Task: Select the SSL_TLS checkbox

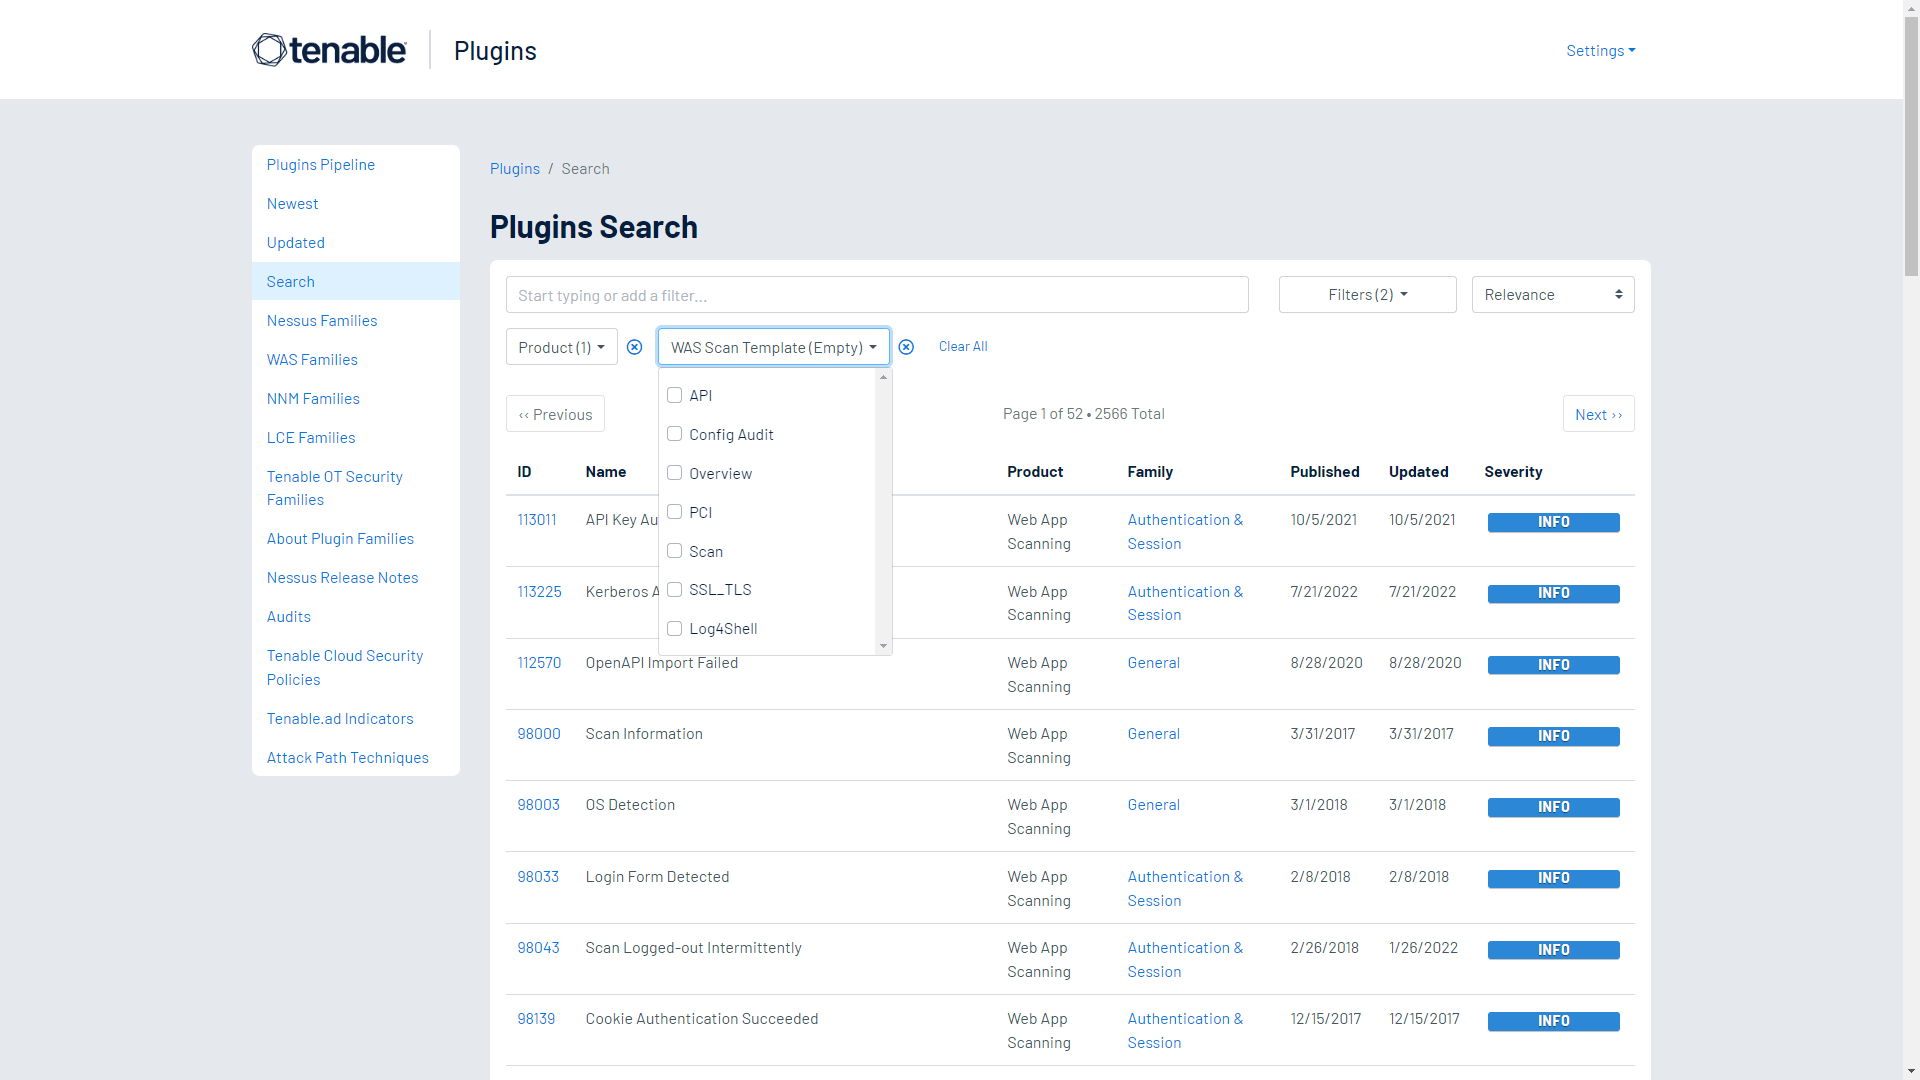Action: click(675, 590)
